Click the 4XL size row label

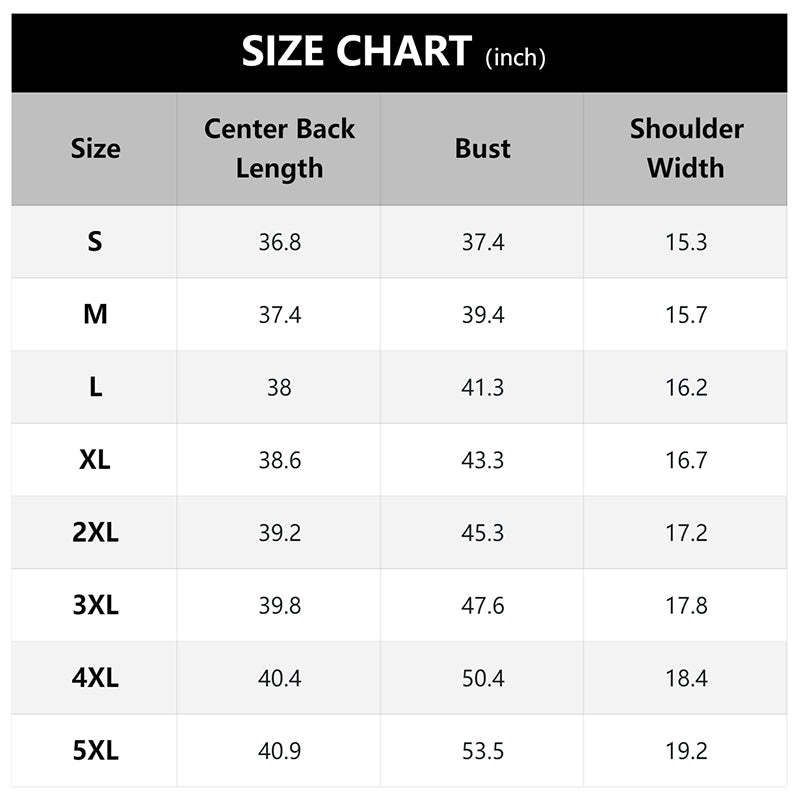click(95, 679)
